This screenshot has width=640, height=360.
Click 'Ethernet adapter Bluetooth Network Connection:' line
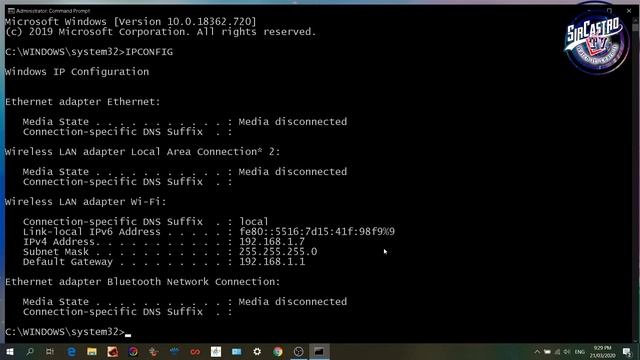click(143, 282)
